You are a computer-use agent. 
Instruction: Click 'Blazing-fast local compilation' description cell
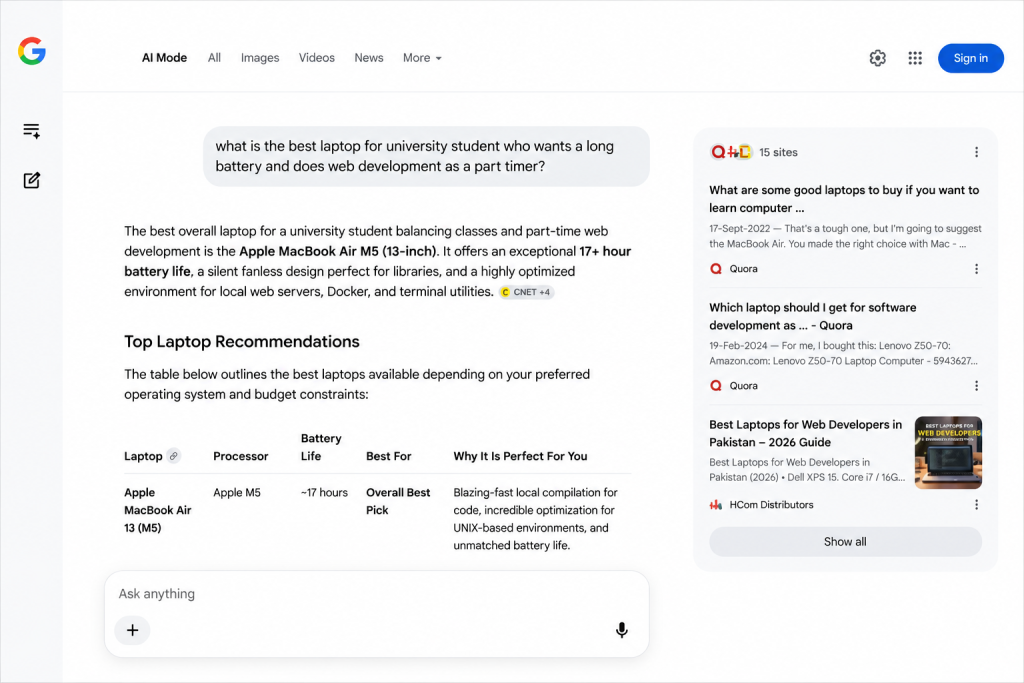[535, 519]
